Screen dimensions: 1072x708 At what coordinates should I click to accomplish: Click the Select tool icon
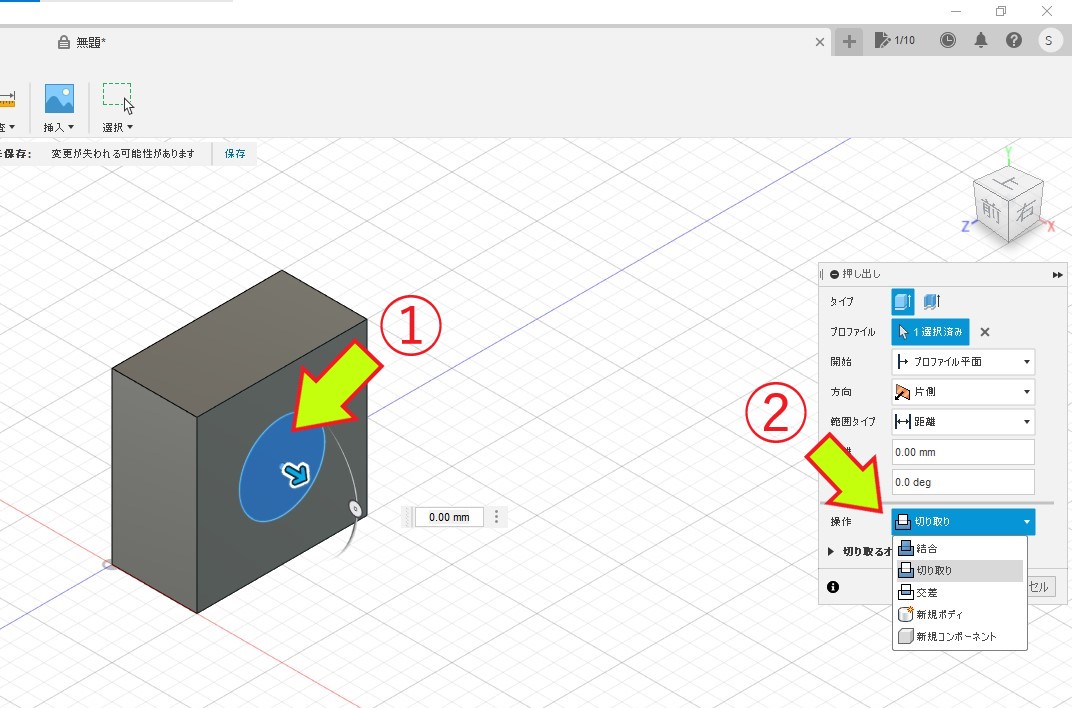pyautogui.click(x=118, y=98)
